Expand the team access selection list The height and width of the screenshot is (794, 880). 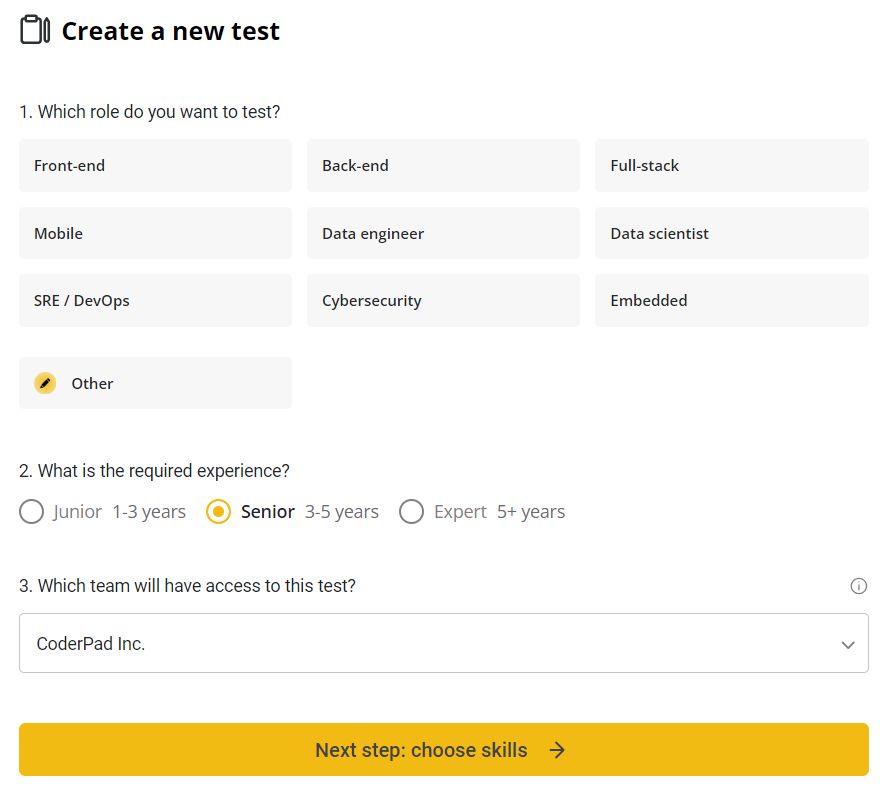tap(444, 643)
